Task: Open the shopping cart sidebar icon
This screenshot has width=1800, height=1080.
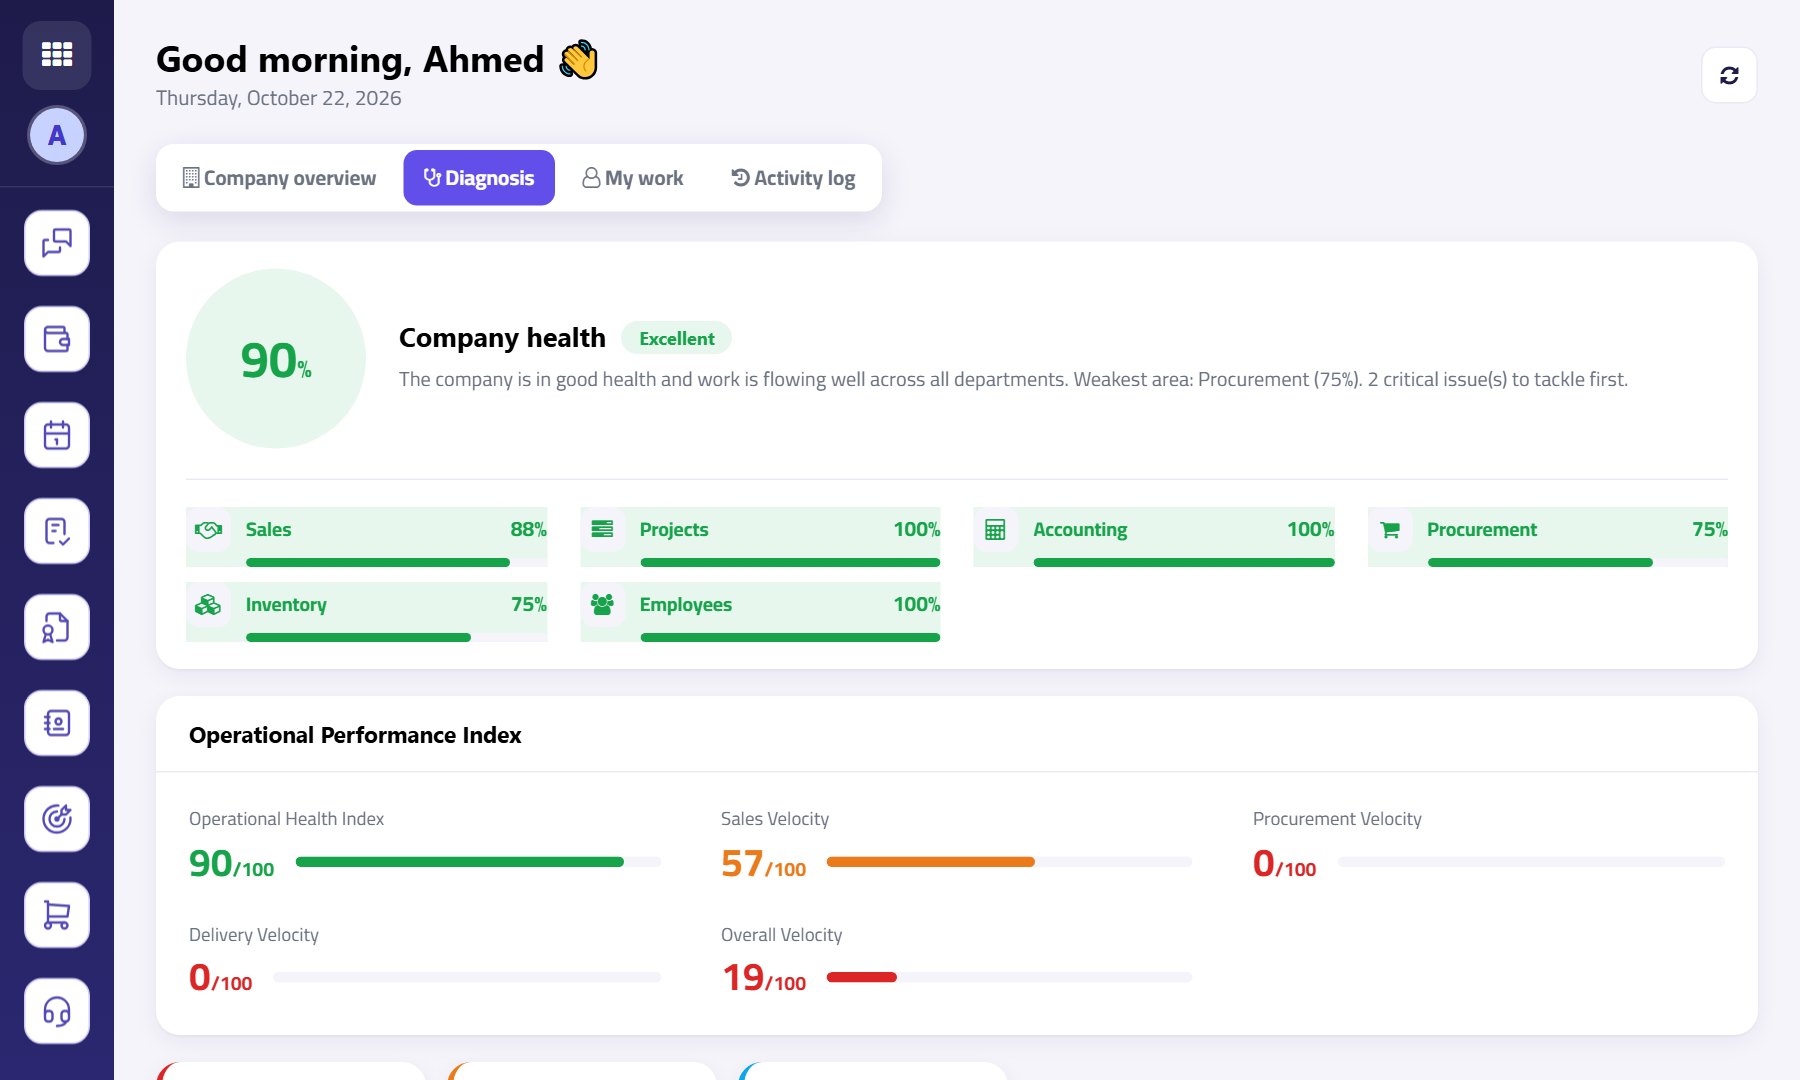Action: click(x=57, y=915)
